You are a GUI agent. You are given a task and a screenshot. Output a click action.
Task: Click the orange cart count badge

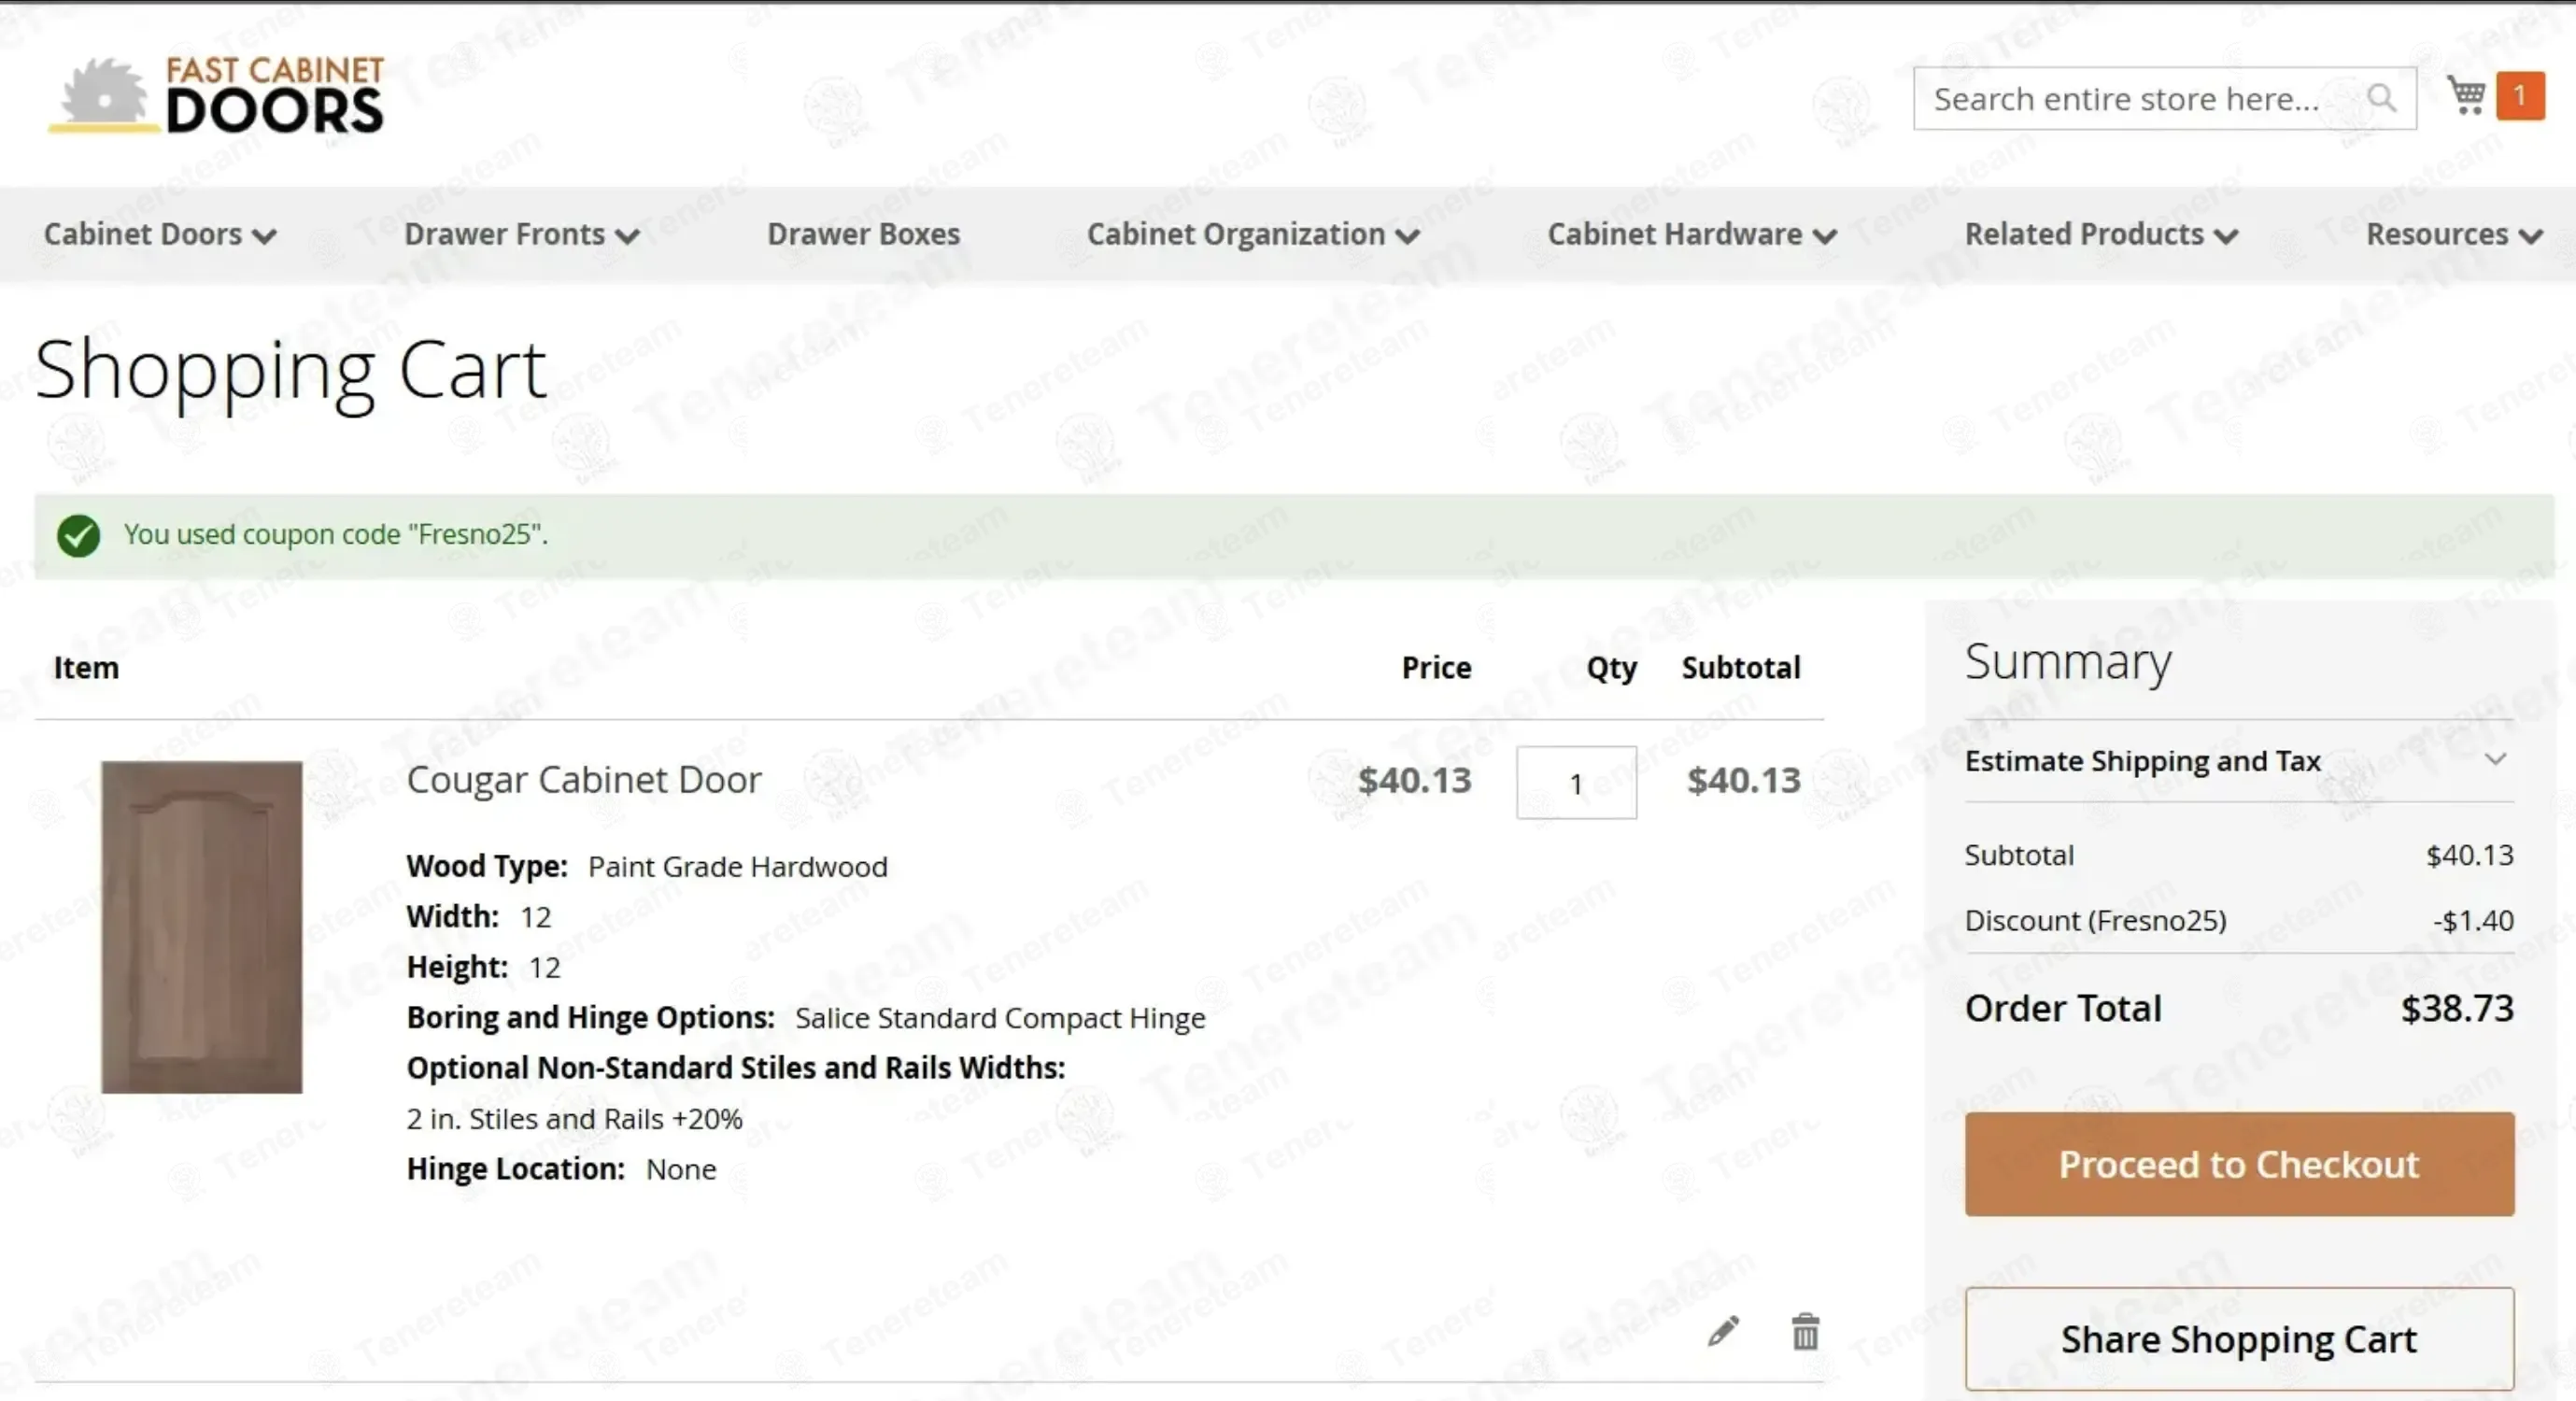point(2520,96)
